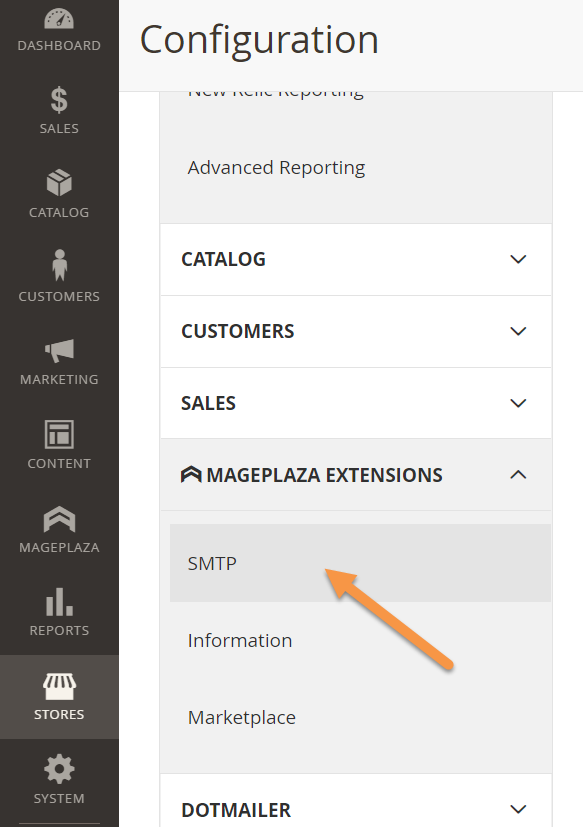This screenshot has height=827, width=583.
Task: Open the Catalog box icon
Action: 59,182
